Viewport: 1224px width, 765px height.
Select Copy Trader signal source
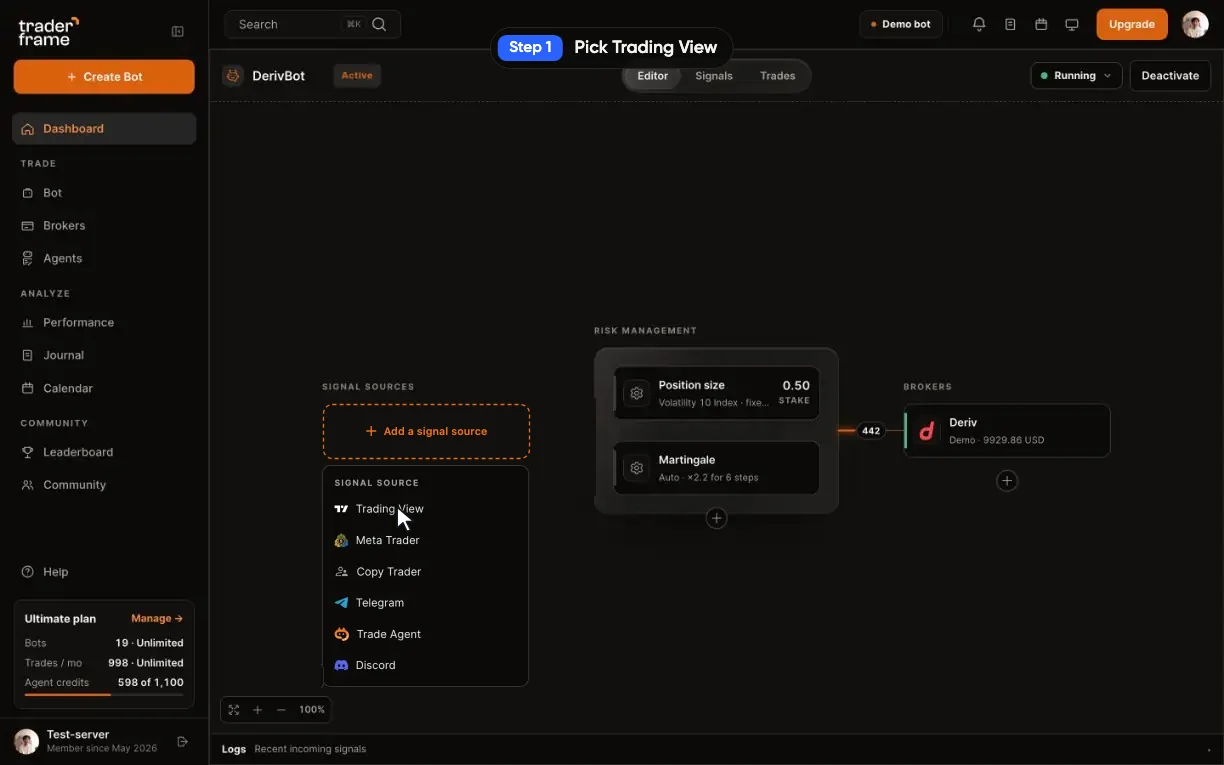pos(426,572)
